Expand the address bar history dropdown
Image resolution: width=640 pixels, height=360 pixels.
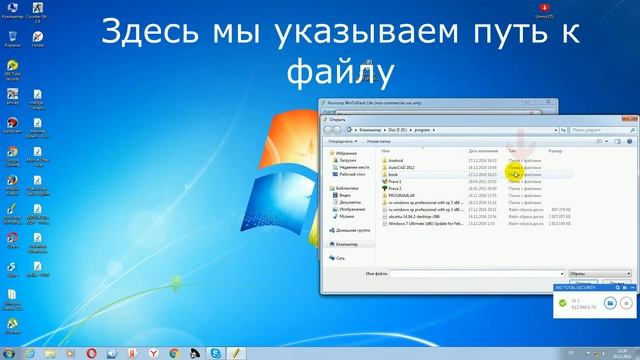556,130
